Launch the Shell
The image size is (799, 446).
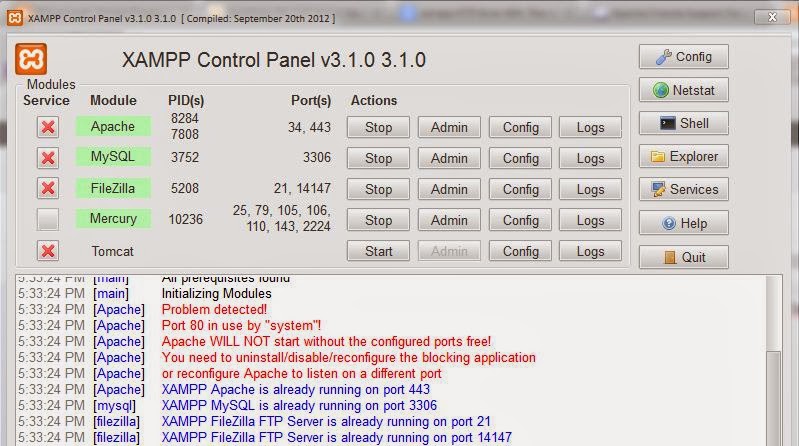[683, 123]
